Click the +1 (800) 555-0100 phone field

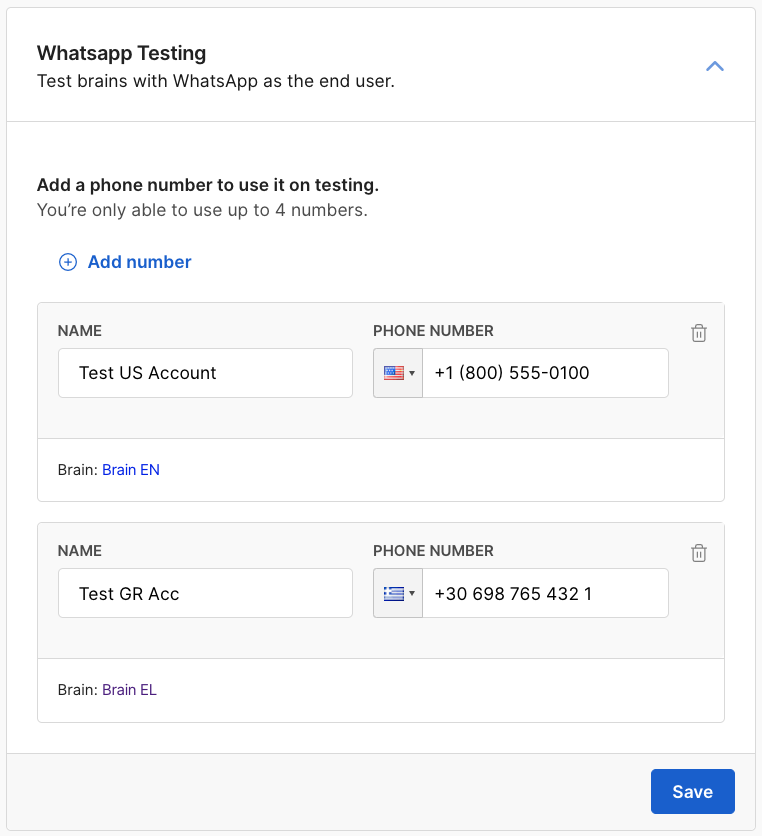(545, 373)
